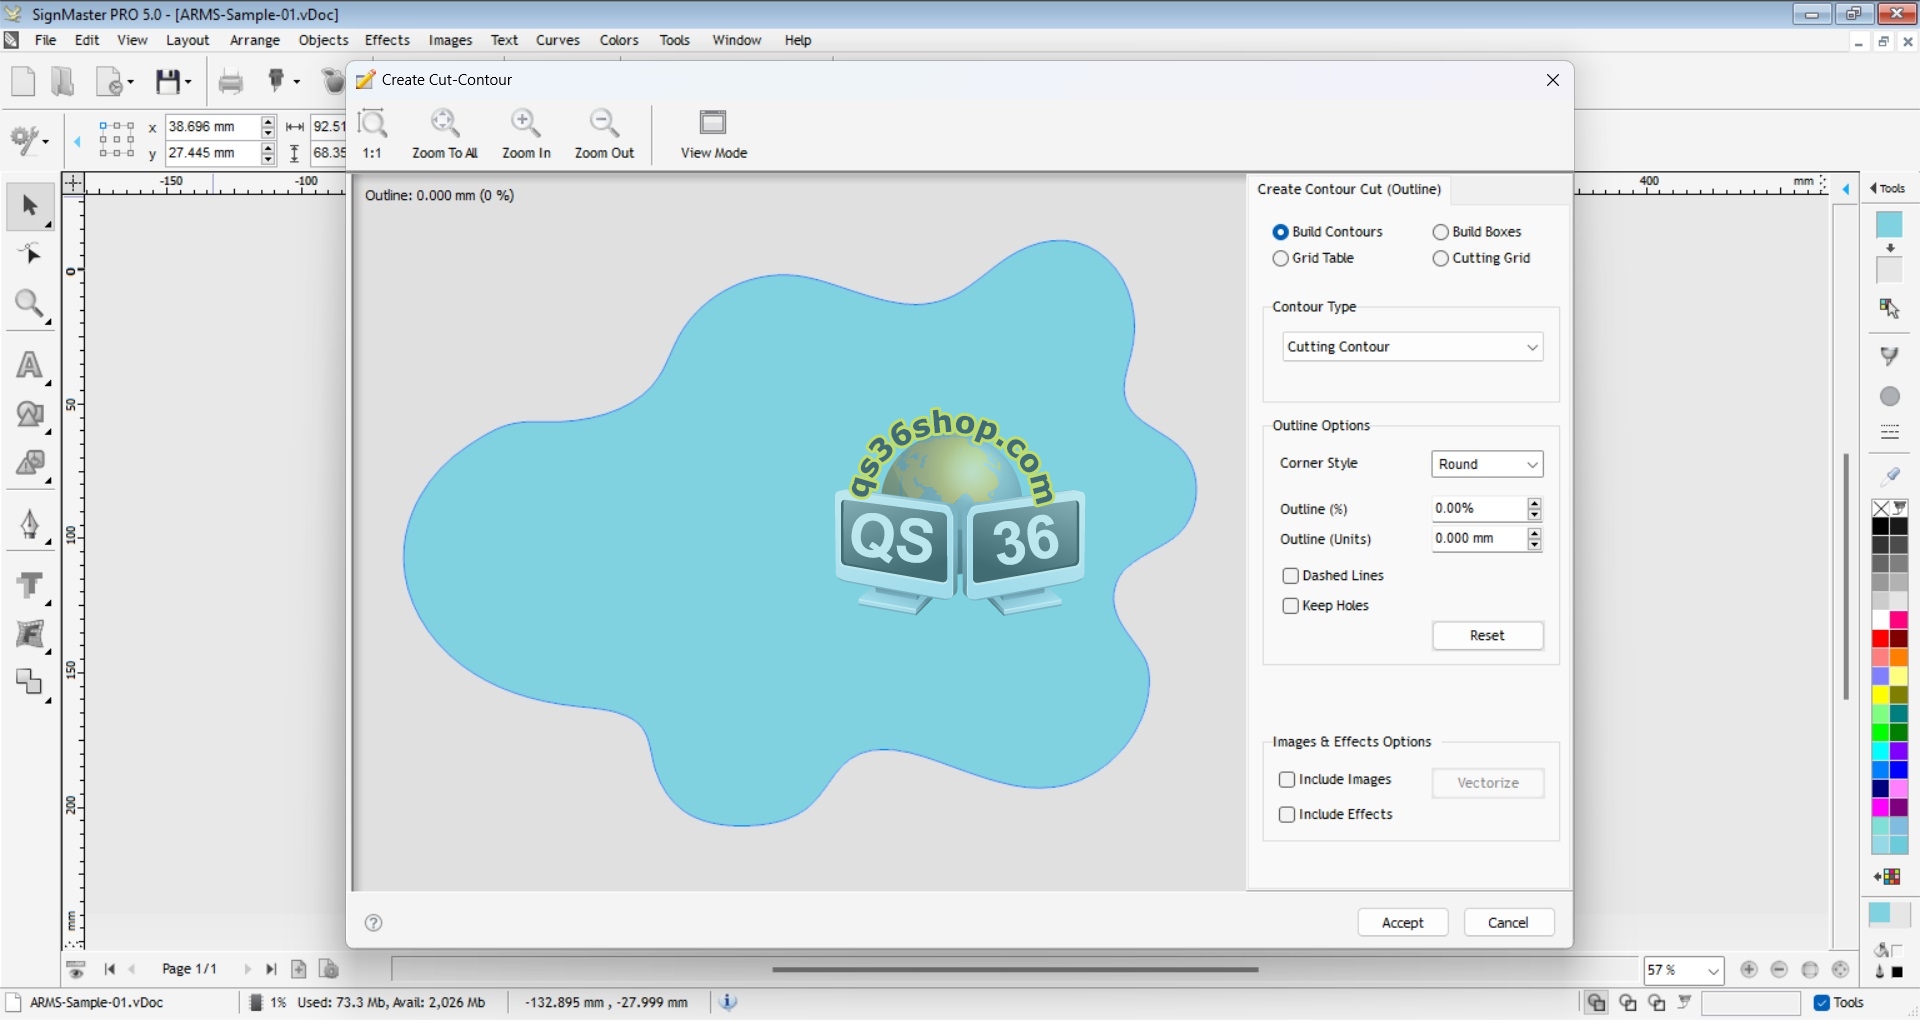Select the Build Boxes radio option
Image resolution: width=1920 pixels, height=1020 pixels.
[x=1440, y=232]
